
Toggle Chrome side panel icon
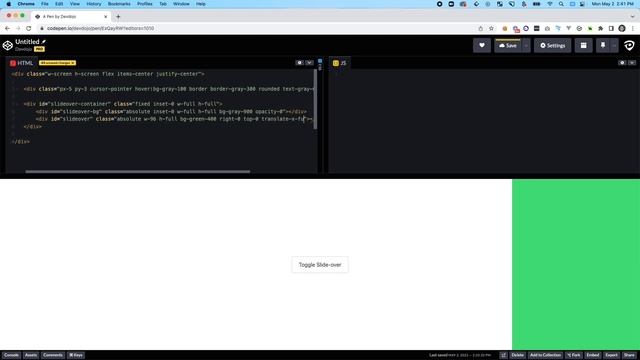611,28
